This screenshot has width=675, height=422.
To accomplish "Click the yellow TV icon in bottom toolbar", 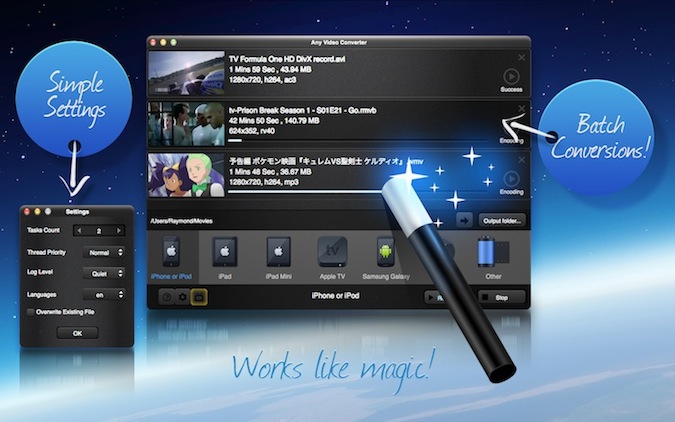I will coord(199,297).
